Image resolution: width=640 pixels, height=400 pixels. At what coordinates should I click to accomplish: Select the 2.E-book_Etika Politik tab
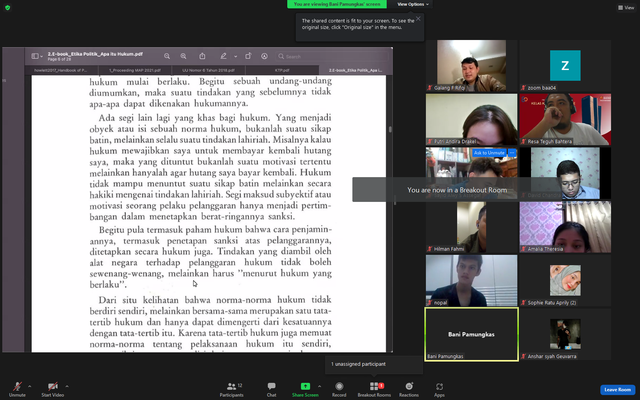355,70
